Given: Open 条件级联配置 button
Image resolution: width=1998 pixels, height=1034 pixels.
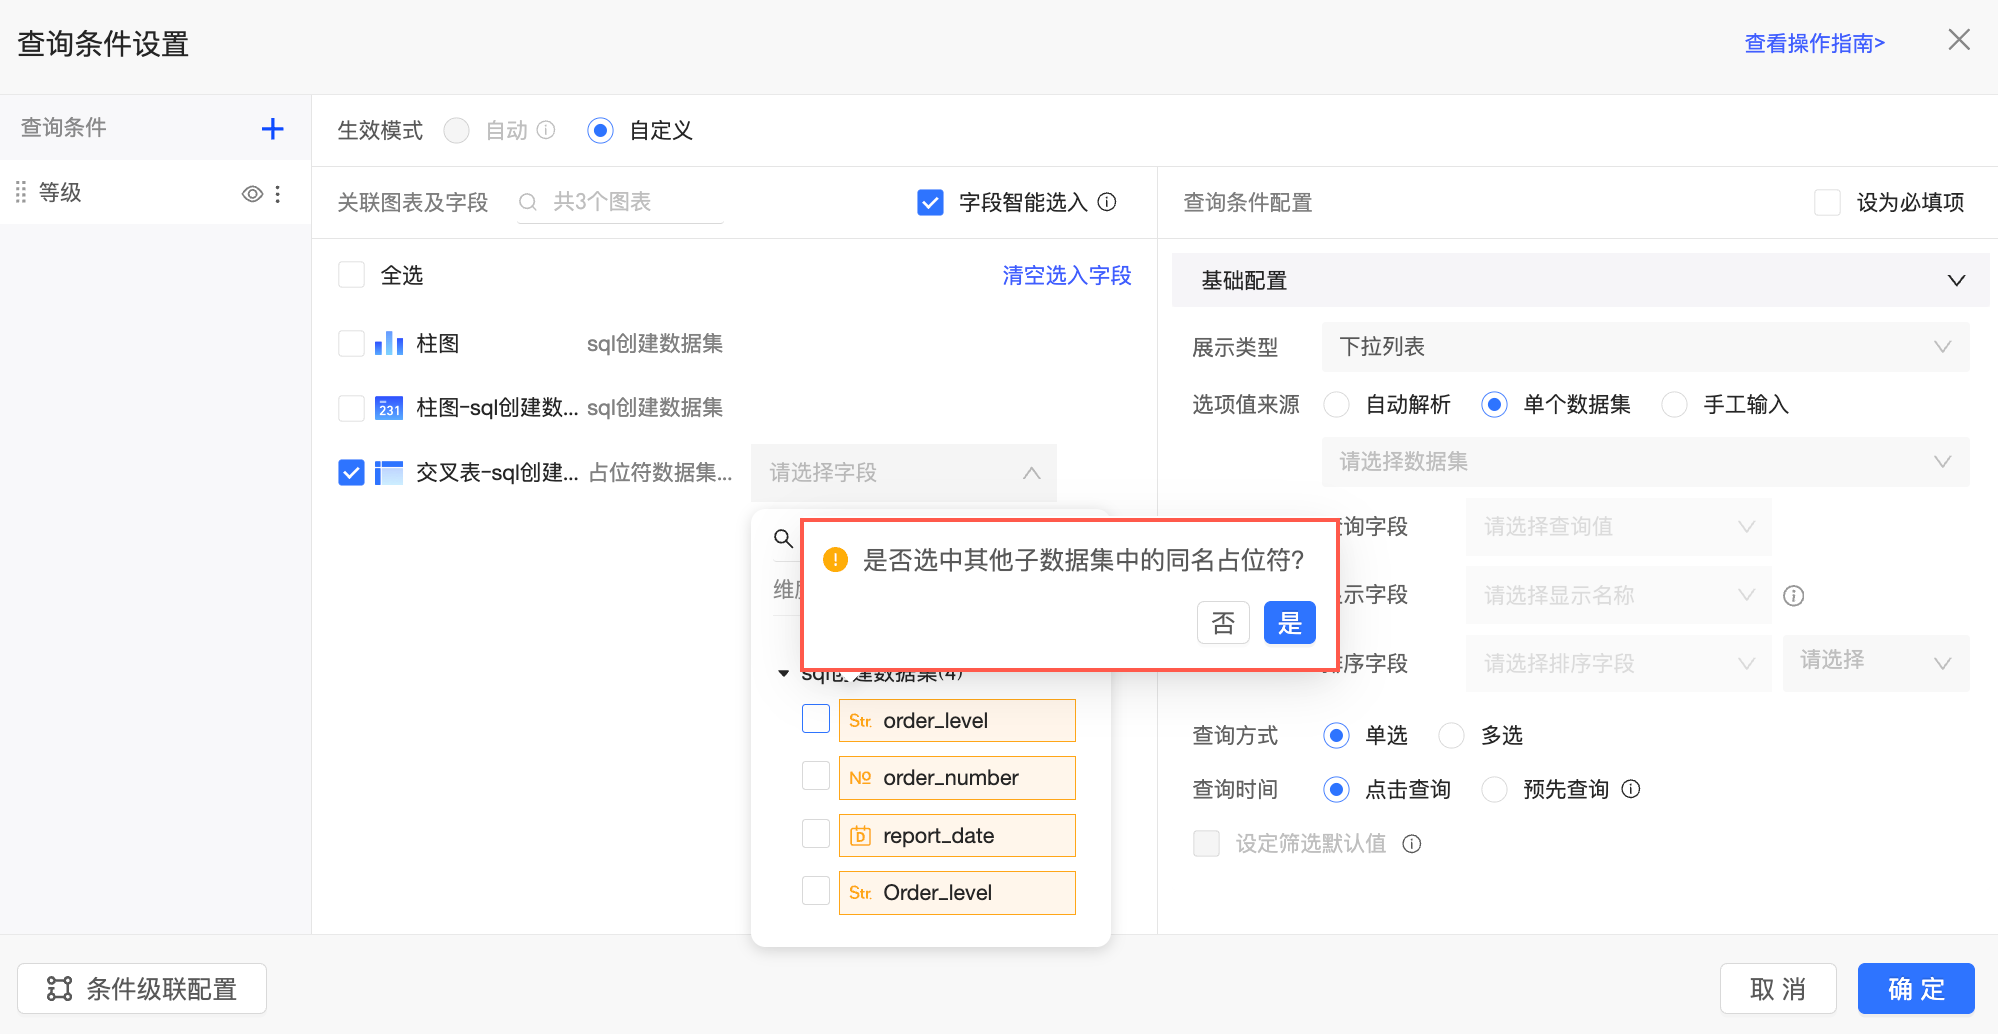Looking at the screenshot, I should pyautogui.click(x=142, y=989).
